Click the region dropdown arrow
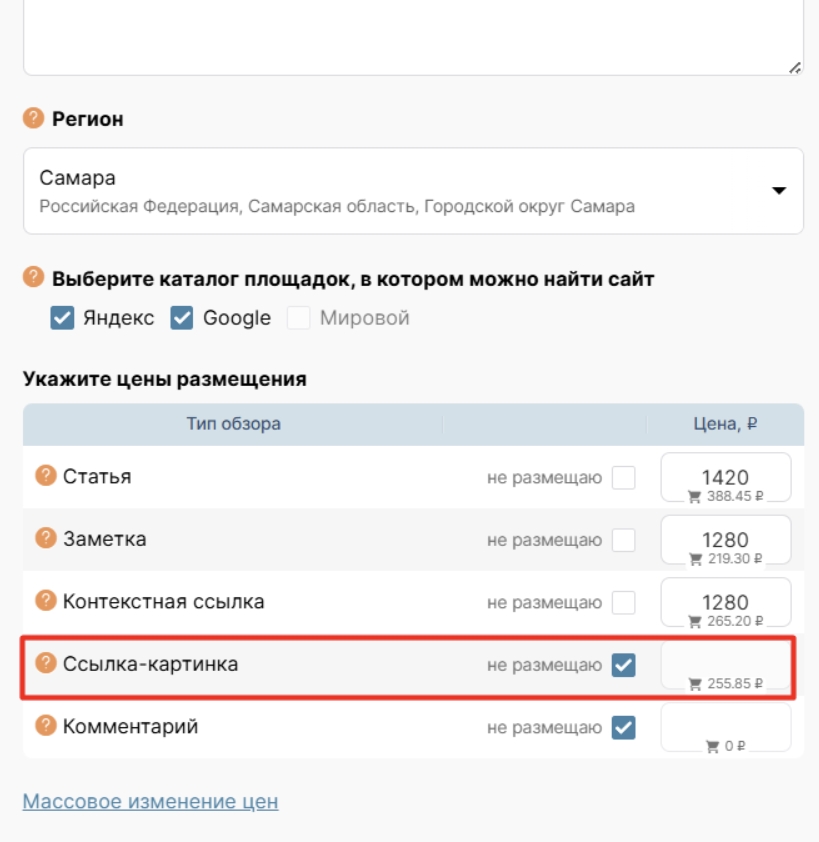Screen dimensions: 819x842 click(779, 191)
